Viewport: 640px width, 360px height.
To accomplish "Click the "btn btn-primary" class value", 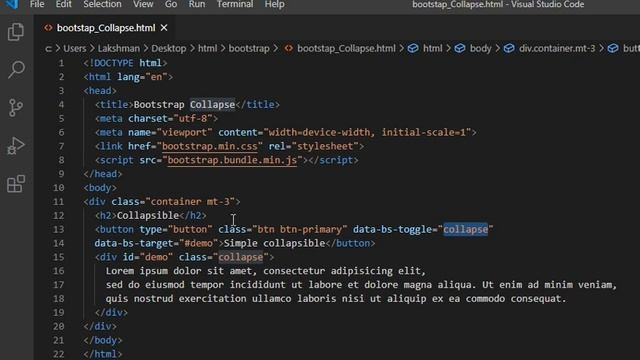I will tap(300, 229).
